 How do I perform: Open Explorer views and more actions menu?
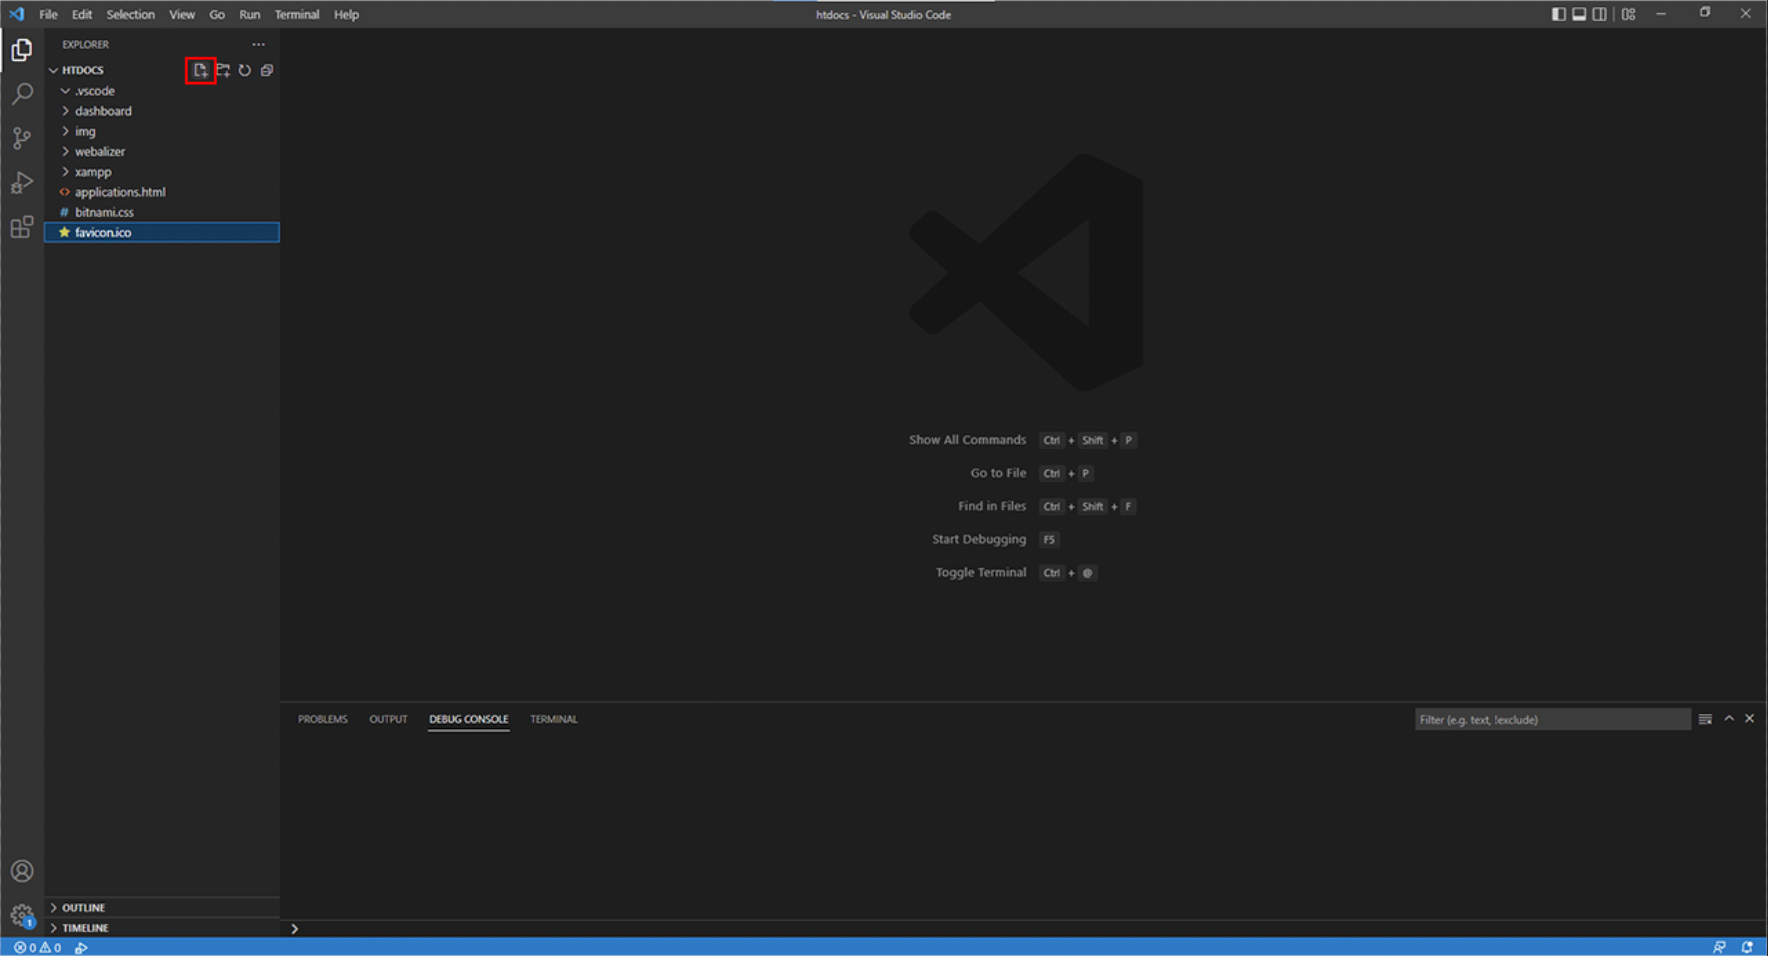259,44
